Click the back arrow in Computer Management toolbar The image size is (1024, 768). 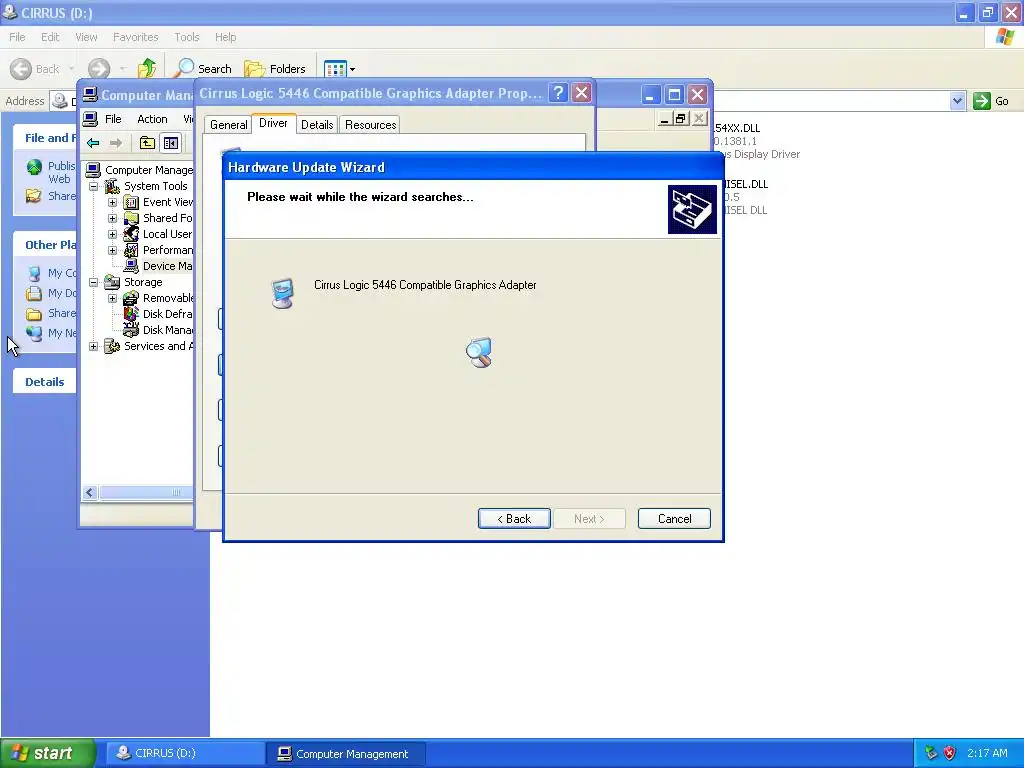pyautogui.click(x=93, y=143)
